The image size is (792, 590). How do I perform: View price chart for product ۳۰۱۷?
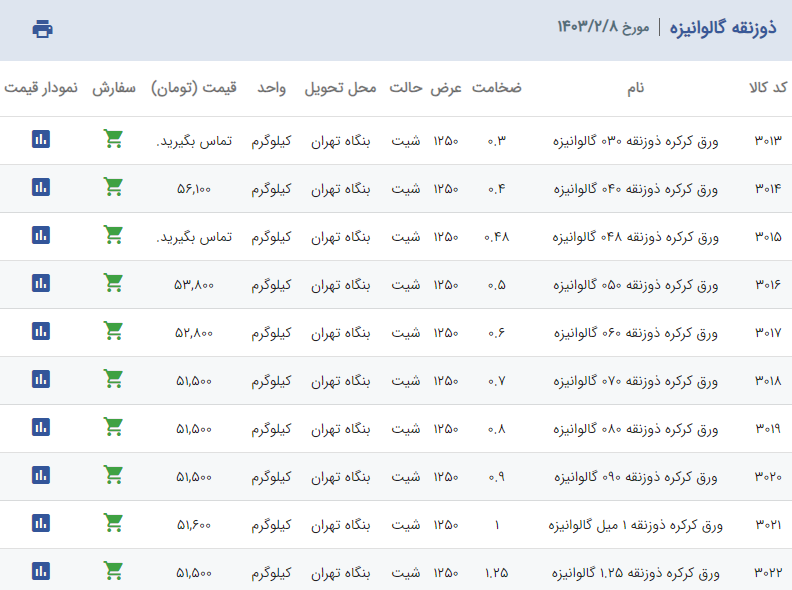click(41, 331)
